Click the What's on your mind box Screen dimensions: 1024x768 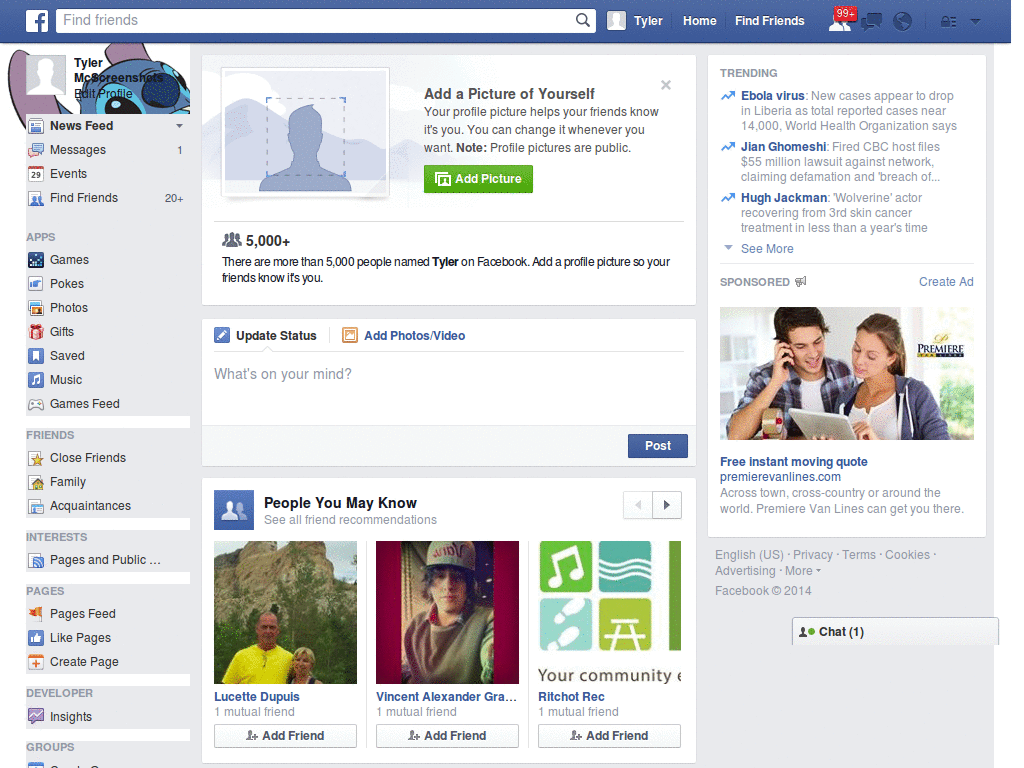click(x=449, y=389)
